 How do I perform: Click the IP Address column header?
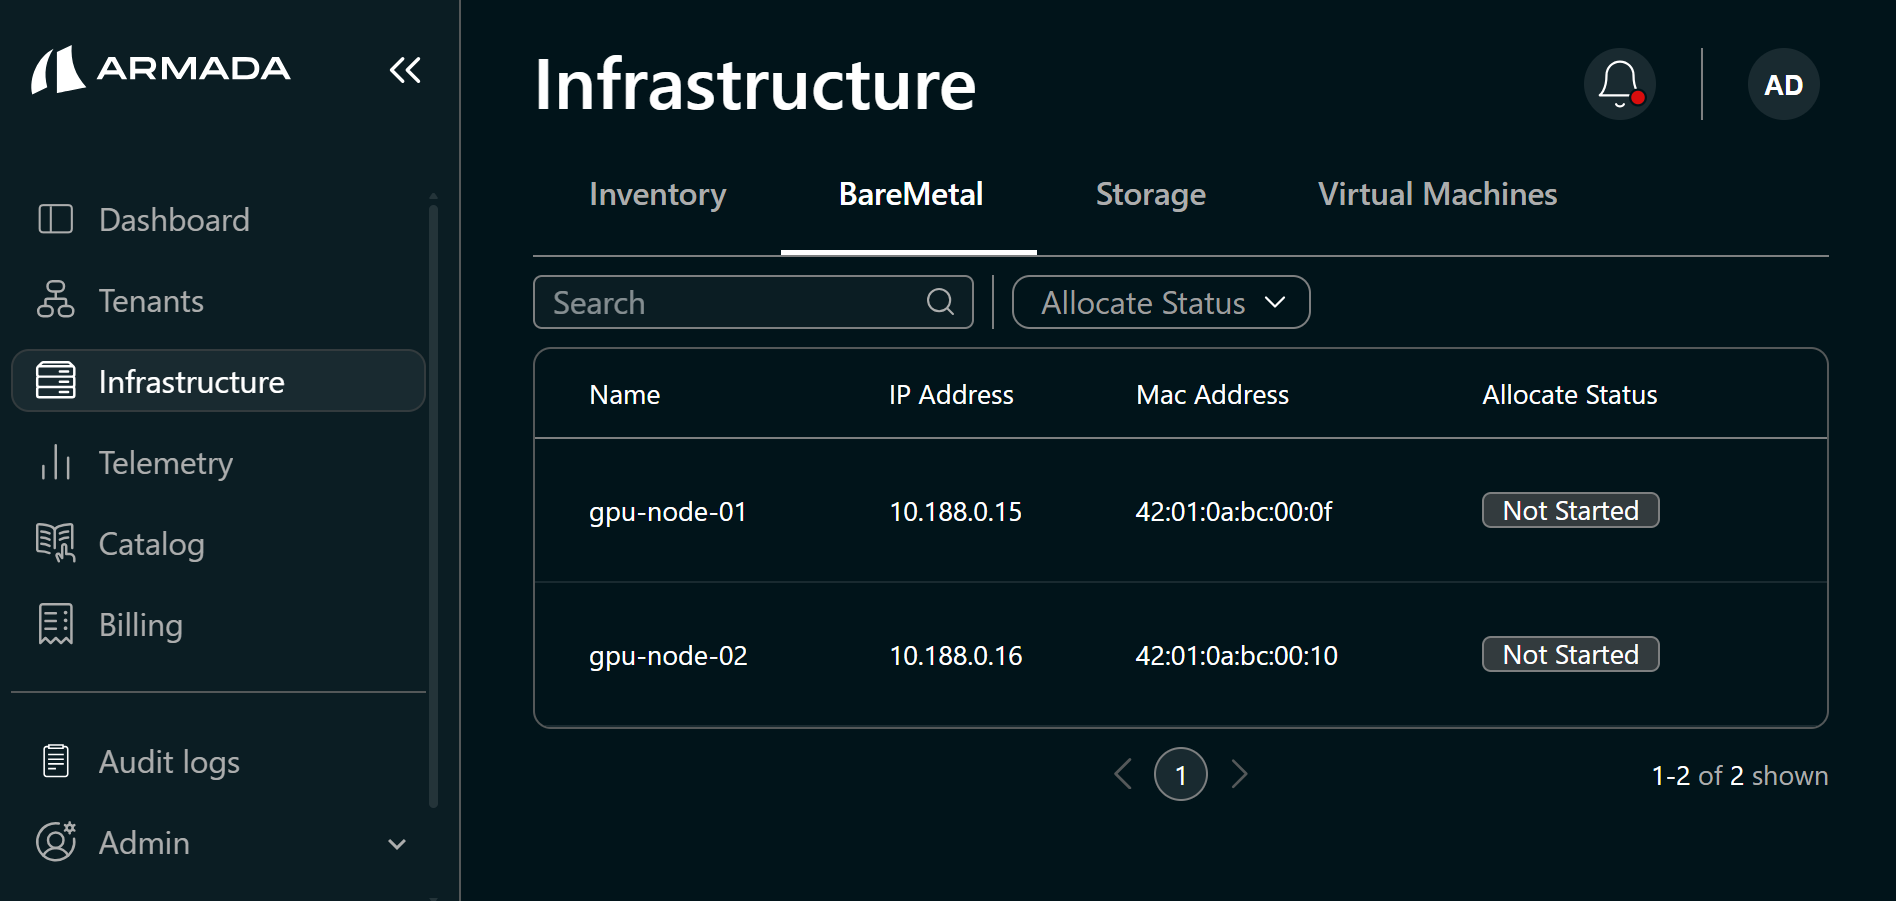pos(951,395)
